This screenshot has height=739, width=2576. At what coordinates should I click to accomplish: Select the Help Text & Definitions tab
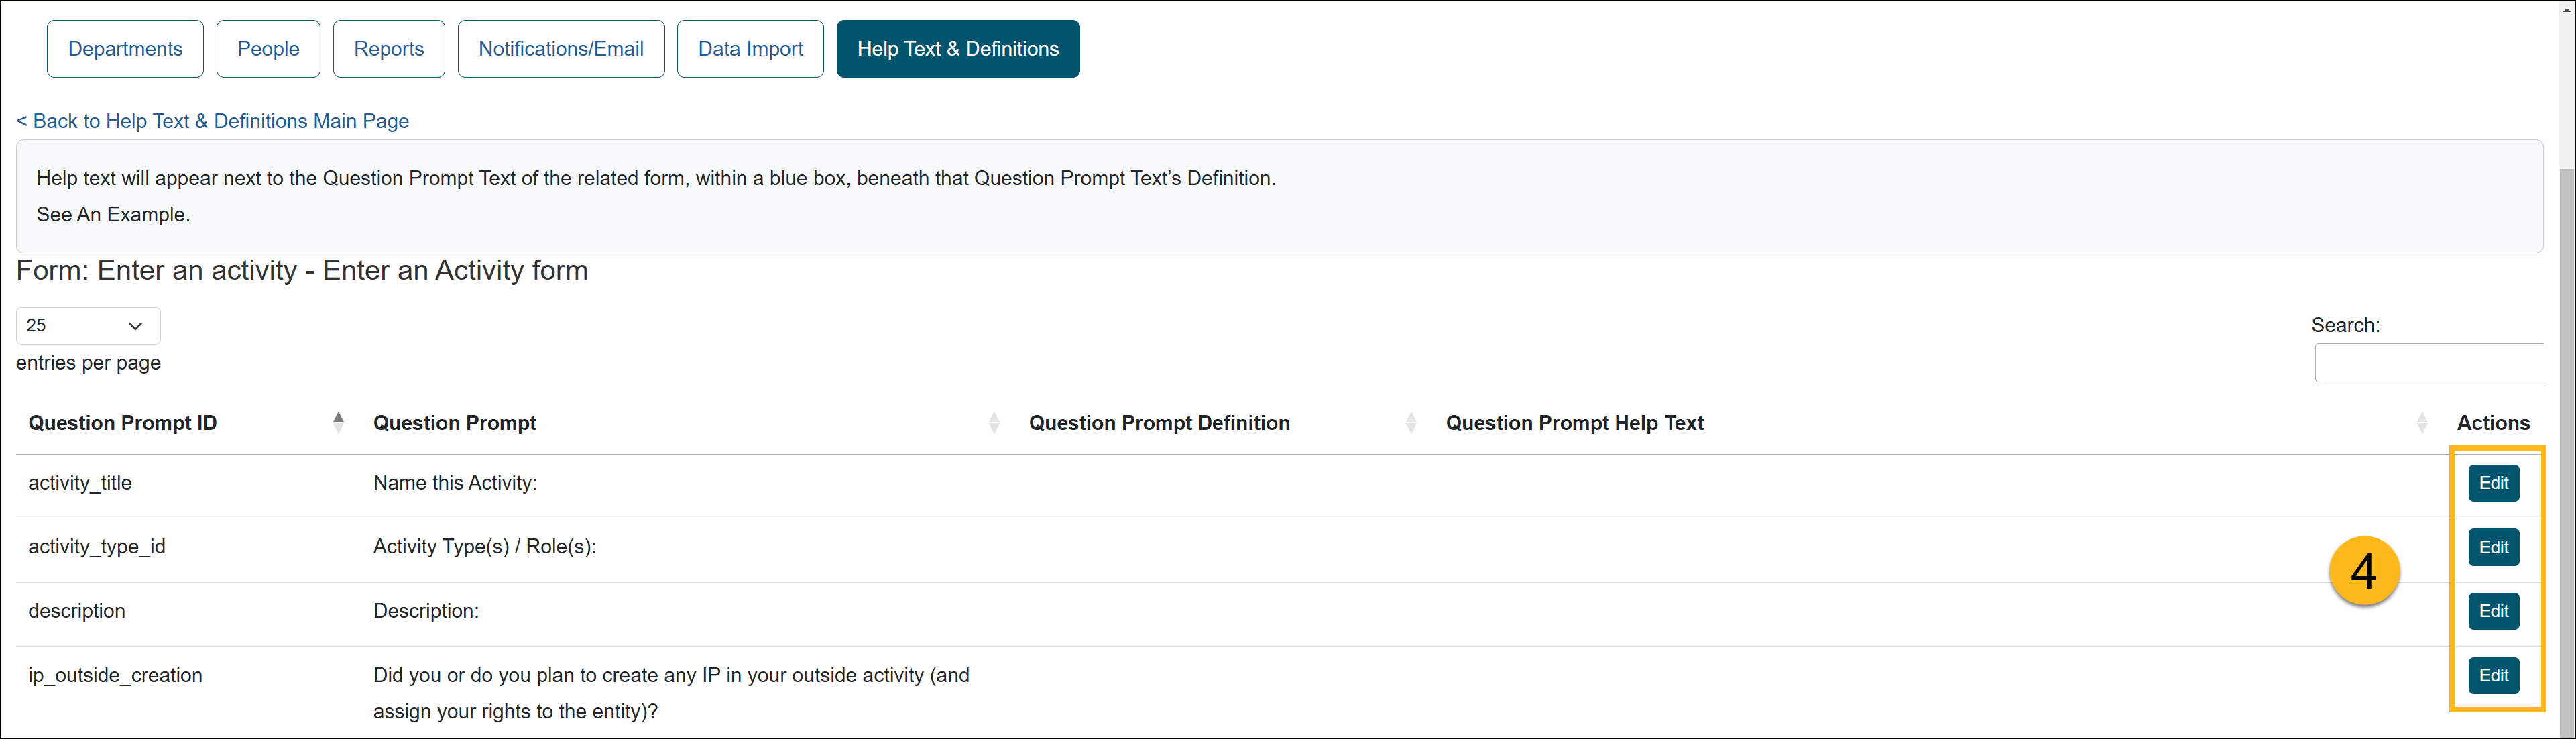point(957,49)
